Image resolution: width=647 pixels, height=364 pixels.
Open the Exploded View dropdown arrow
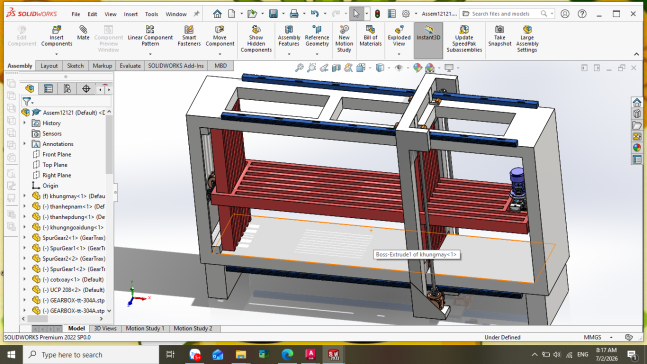point(399,54)
